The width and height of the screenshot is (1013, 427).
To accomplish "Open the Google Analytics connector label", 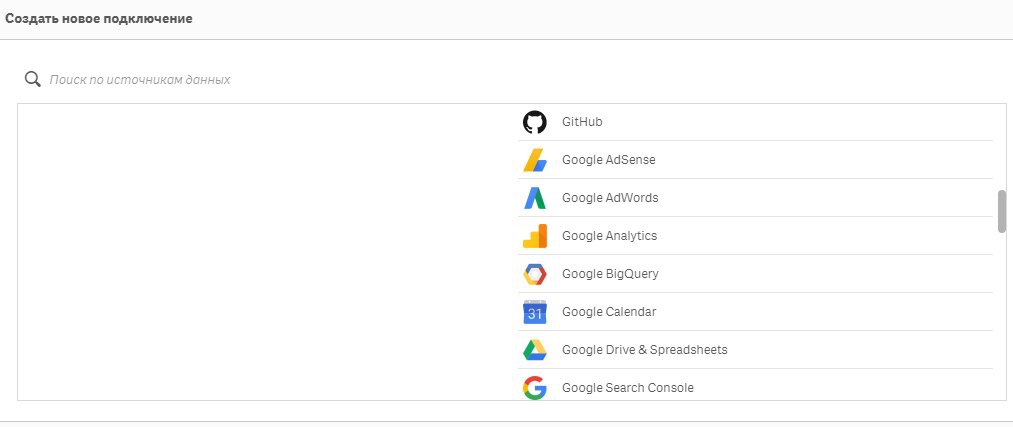I will pyautogui.click(x=609, y=236).
